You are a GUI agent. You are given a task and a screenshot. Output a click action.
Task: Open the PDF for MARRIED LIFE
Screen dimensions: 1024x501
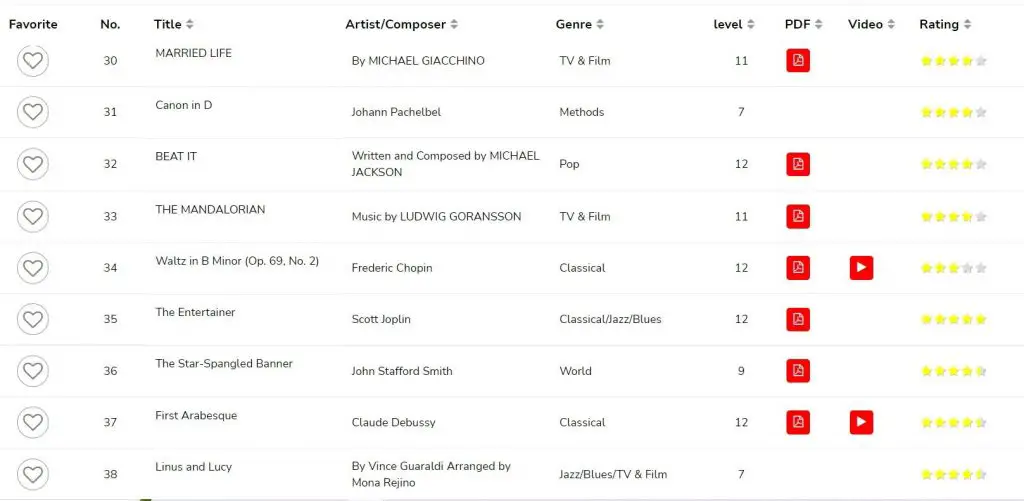797,61
